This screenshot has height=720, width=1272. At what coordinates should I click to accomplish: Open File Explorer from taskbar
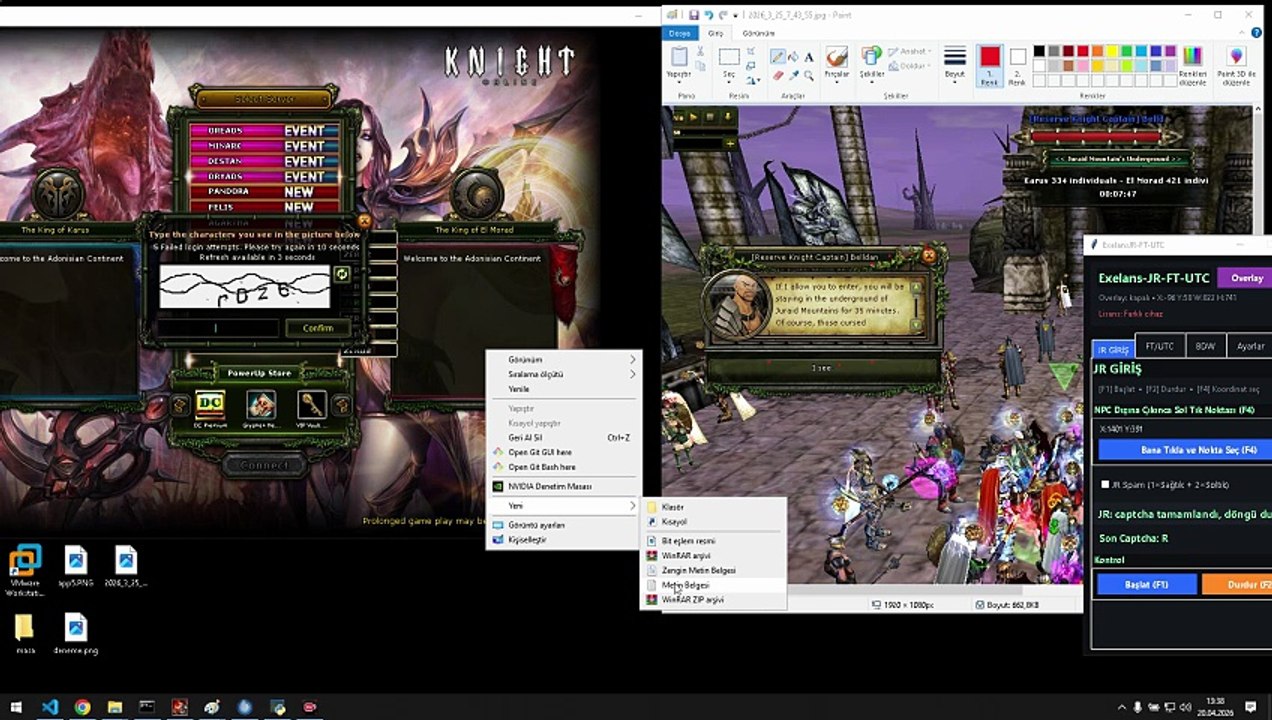[x=114, y=707]
